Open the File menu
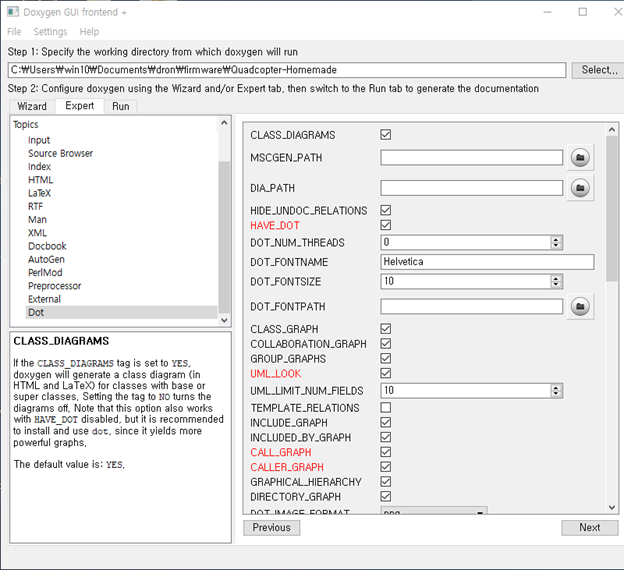This screenshot has width=624, height=570. click(14, 32)
